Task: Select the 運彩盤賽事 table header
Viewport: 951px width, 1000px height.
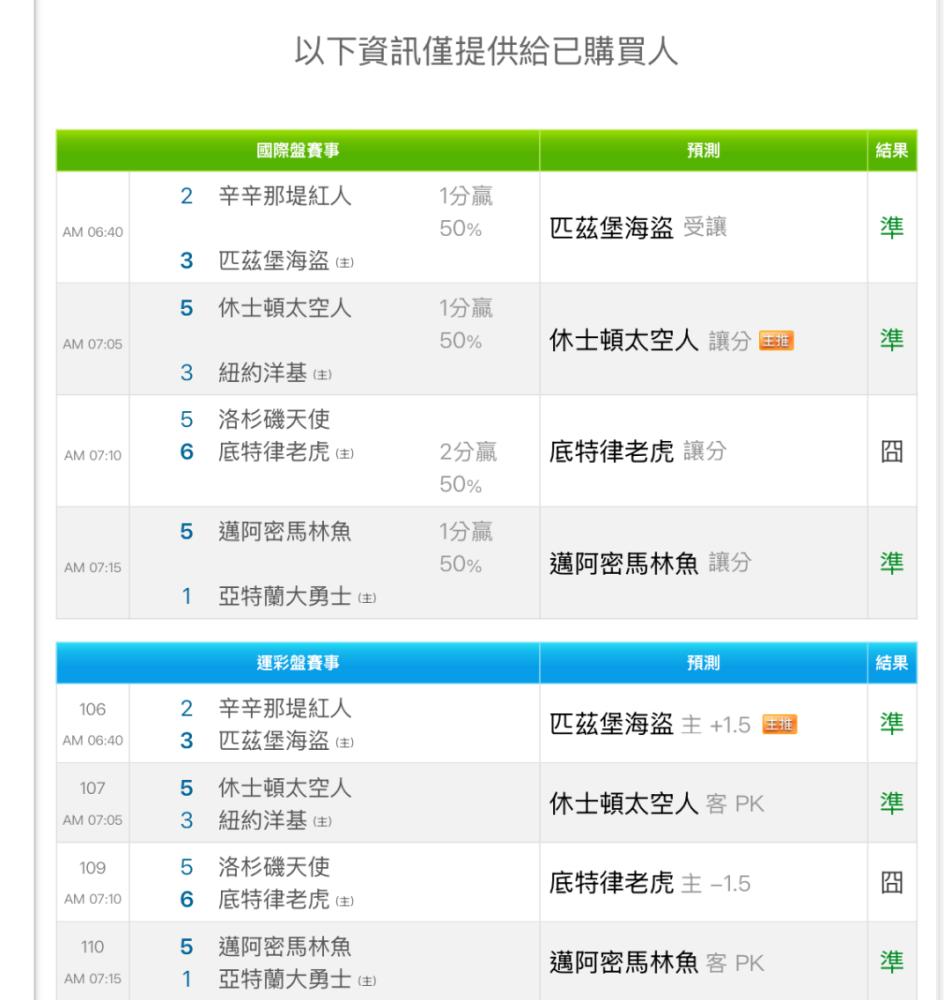Action: click(298, 663)
